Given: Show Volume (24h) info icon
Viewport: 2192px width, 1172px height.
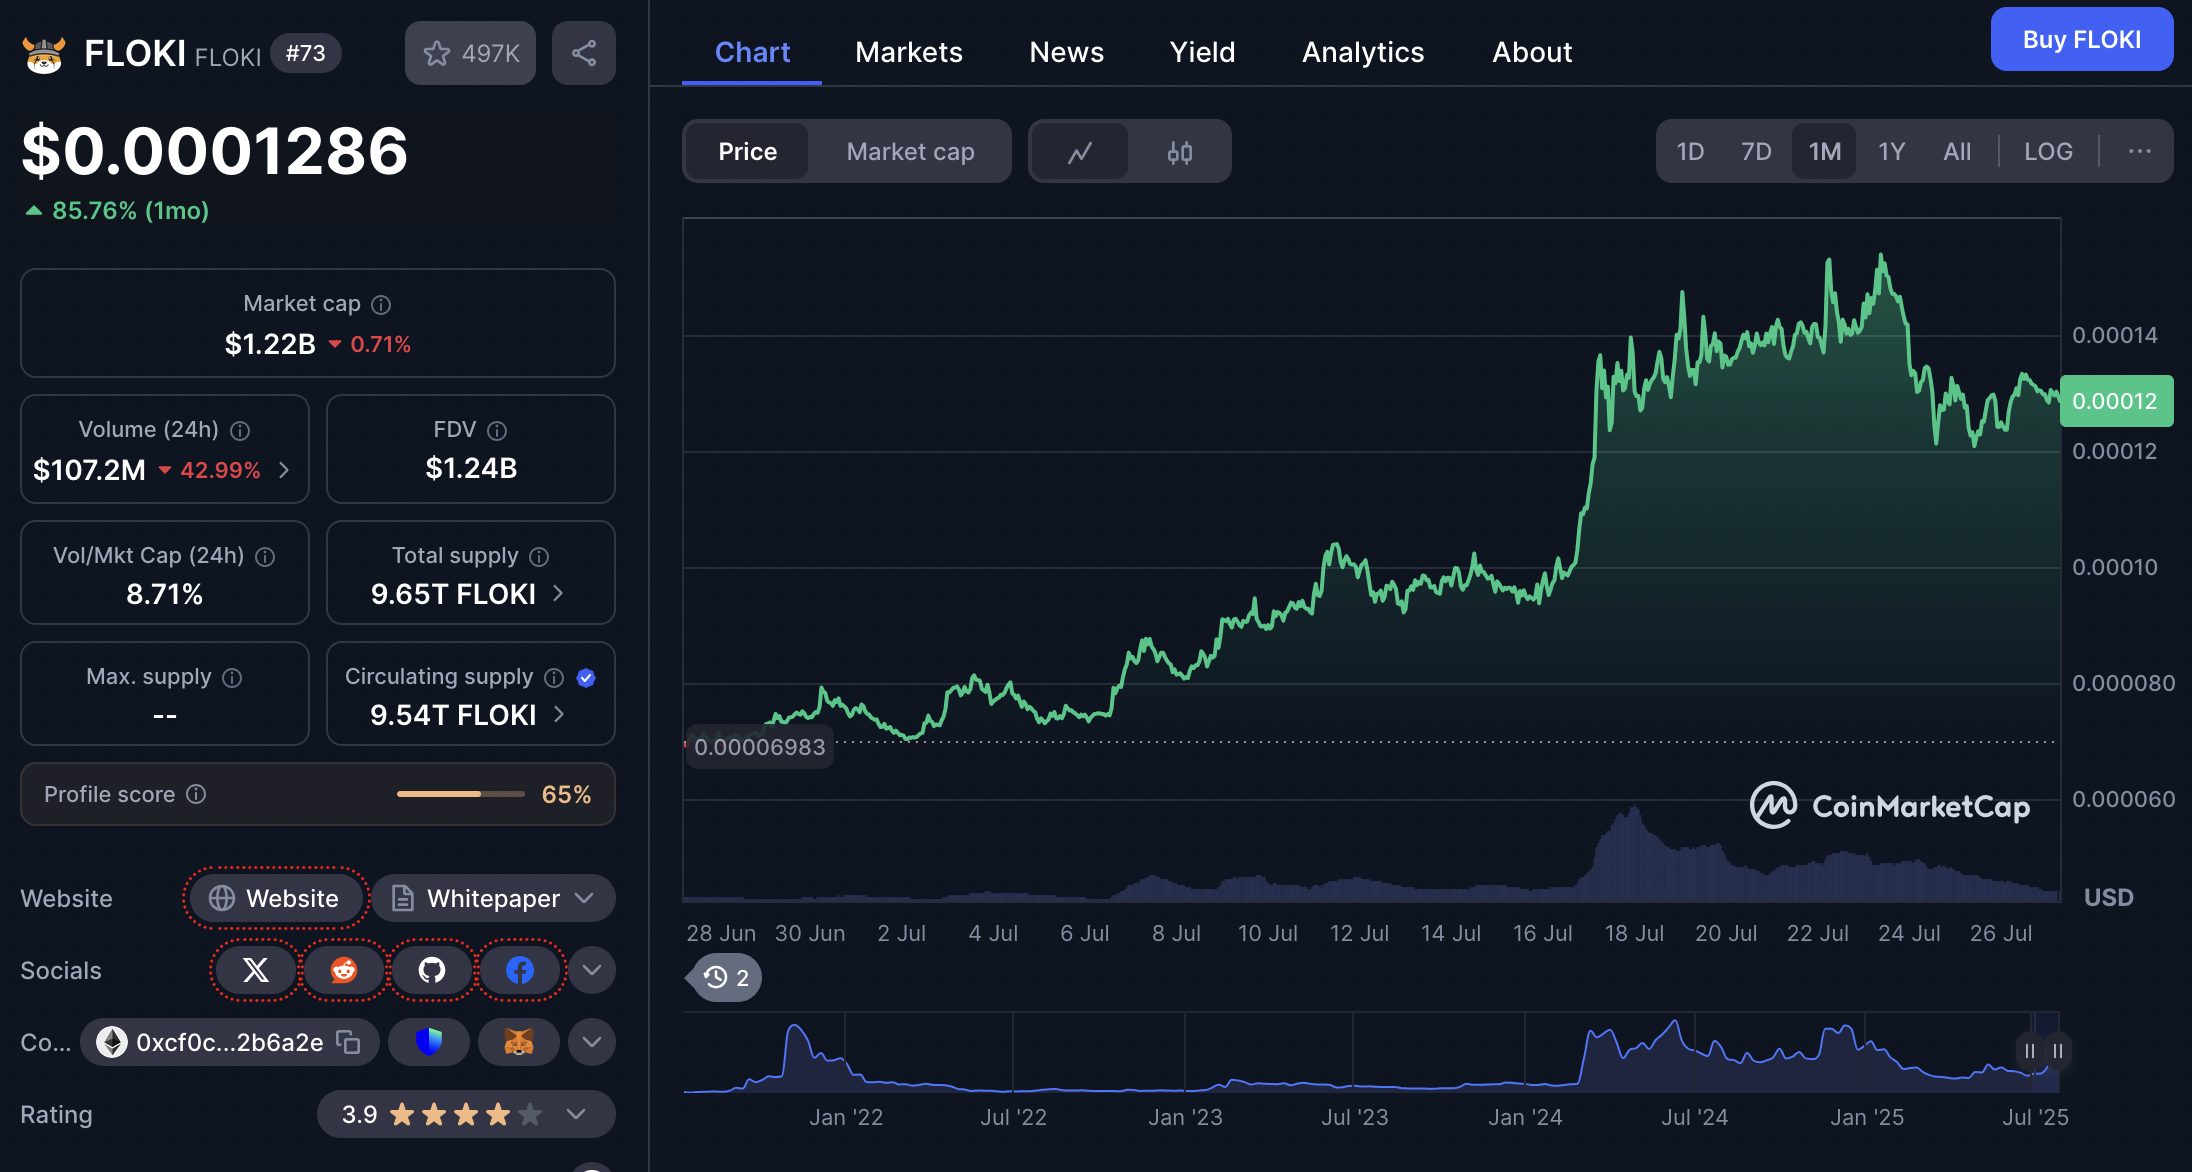Looking at the screenshot, I should [x=240, y=431].
